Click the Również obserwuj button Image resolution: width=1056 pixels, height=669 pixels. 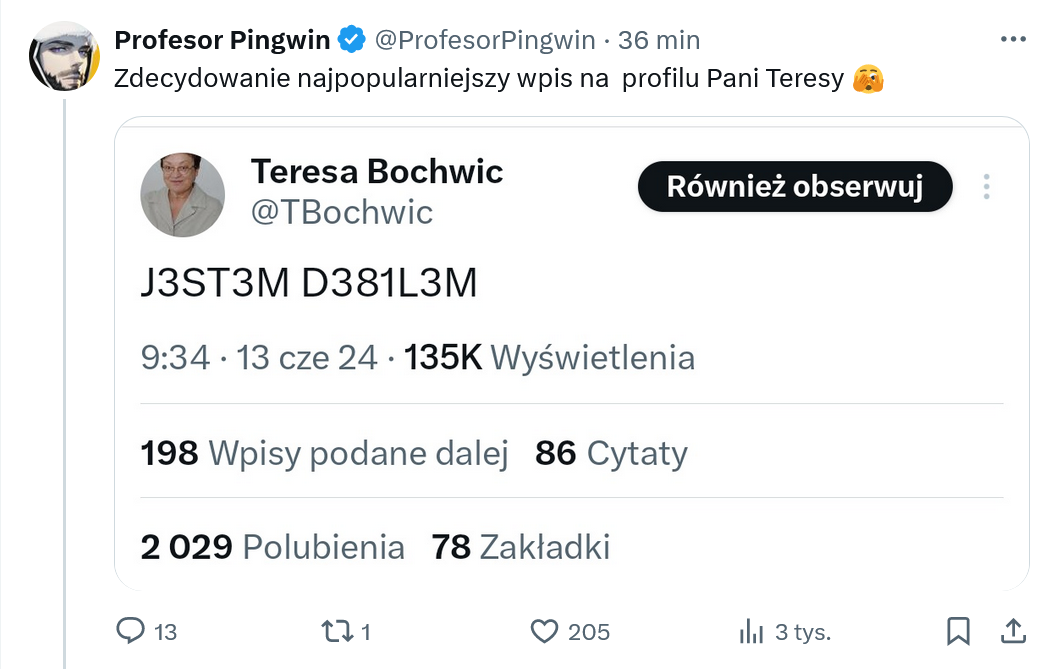click(x=795, y=187)
